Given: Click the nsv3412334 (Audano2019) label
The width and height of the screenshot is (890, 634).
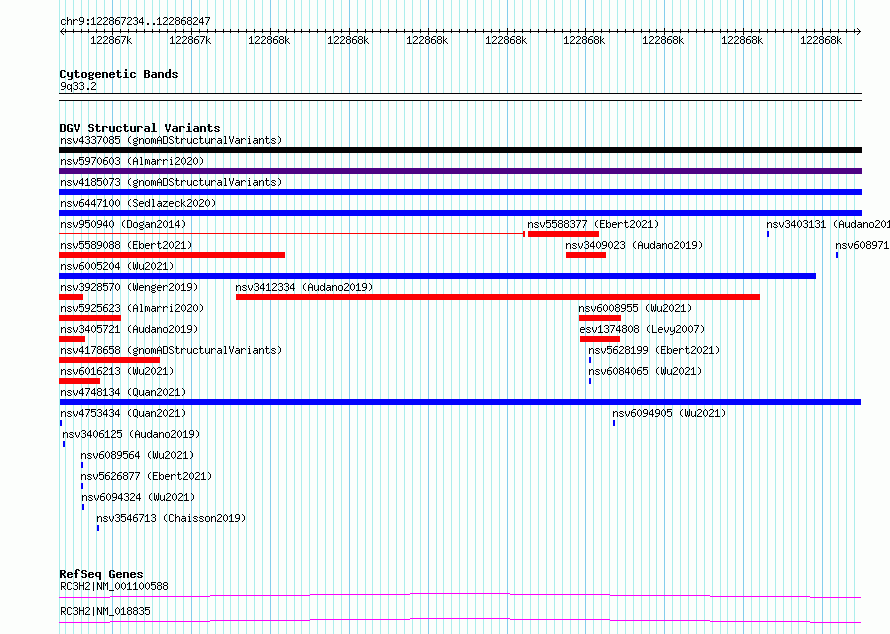Looking at the screenshot, I should pos(304,287).
